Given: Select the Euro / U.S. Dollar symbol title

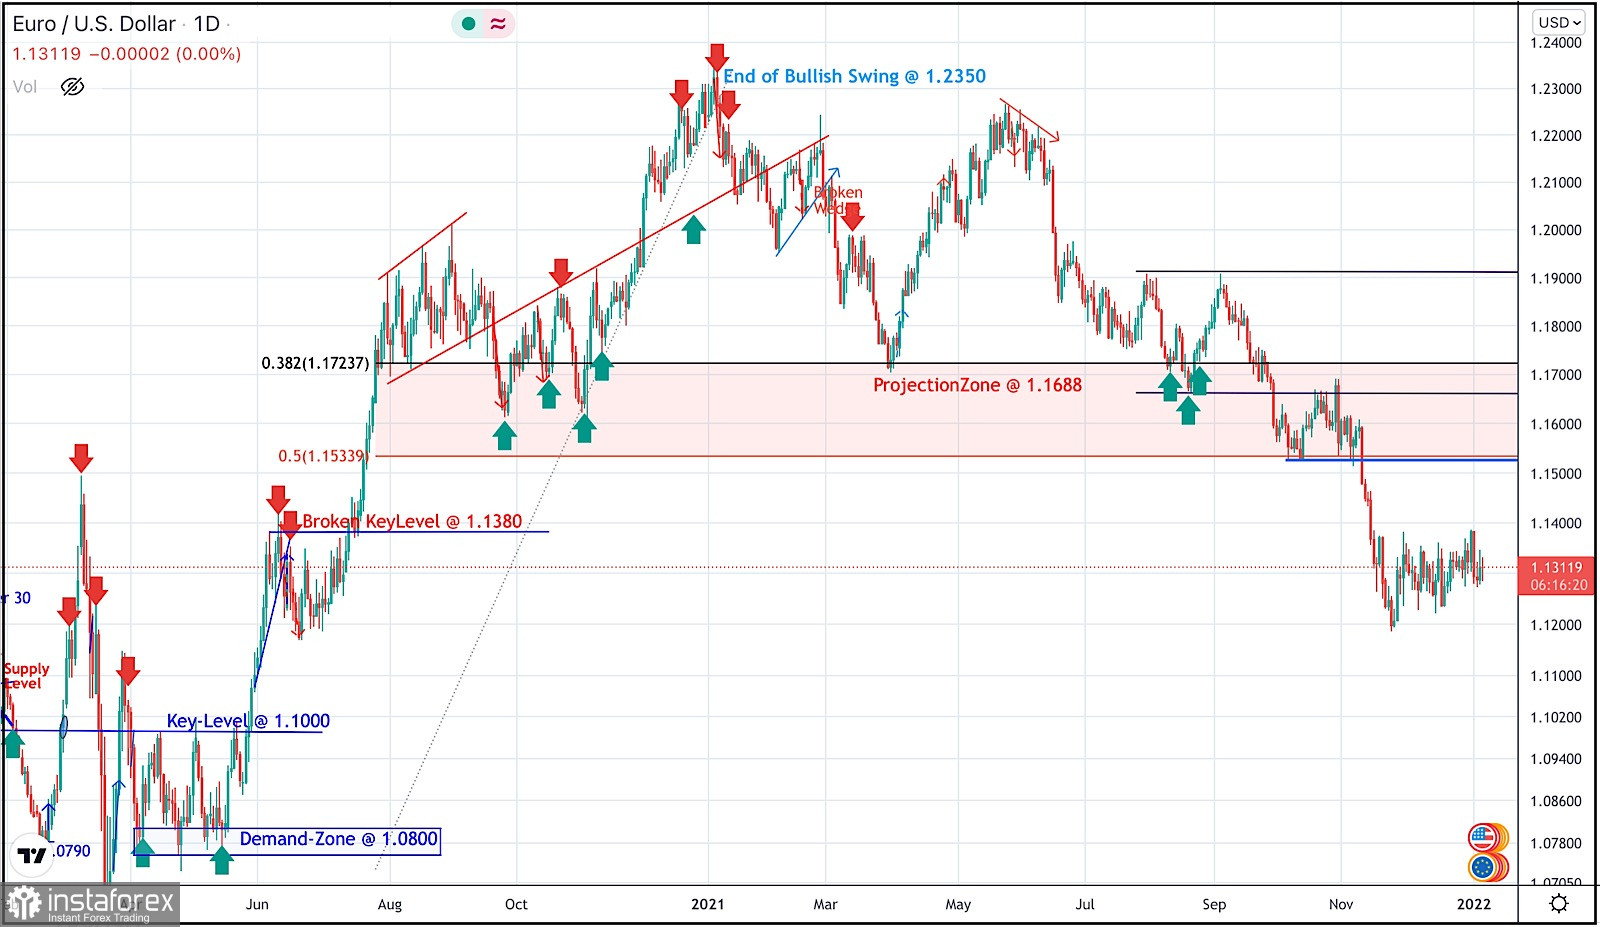Looking at the screenshot, I should (x=94, y=24).
